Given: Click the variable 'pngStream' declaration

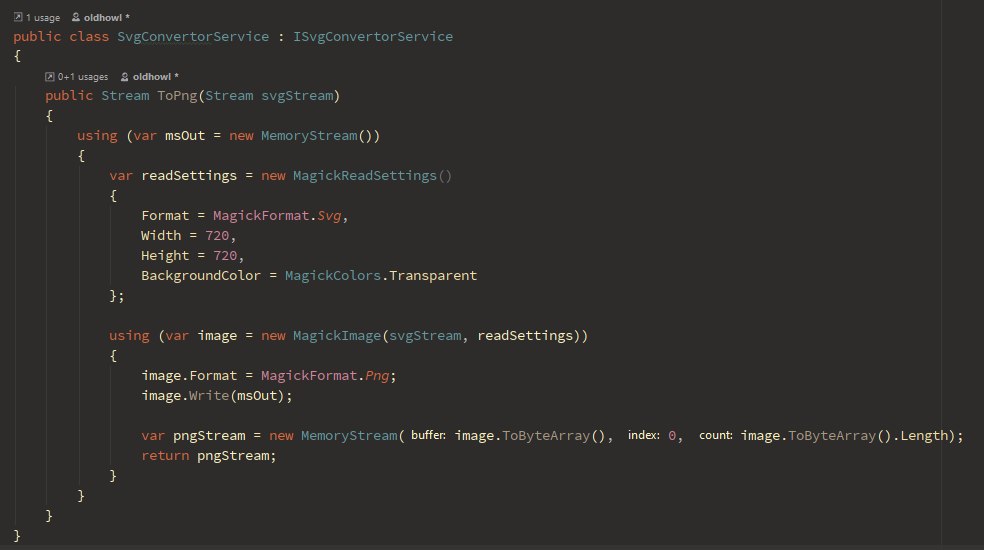Looking at the screenshot, I should (209, 436).
